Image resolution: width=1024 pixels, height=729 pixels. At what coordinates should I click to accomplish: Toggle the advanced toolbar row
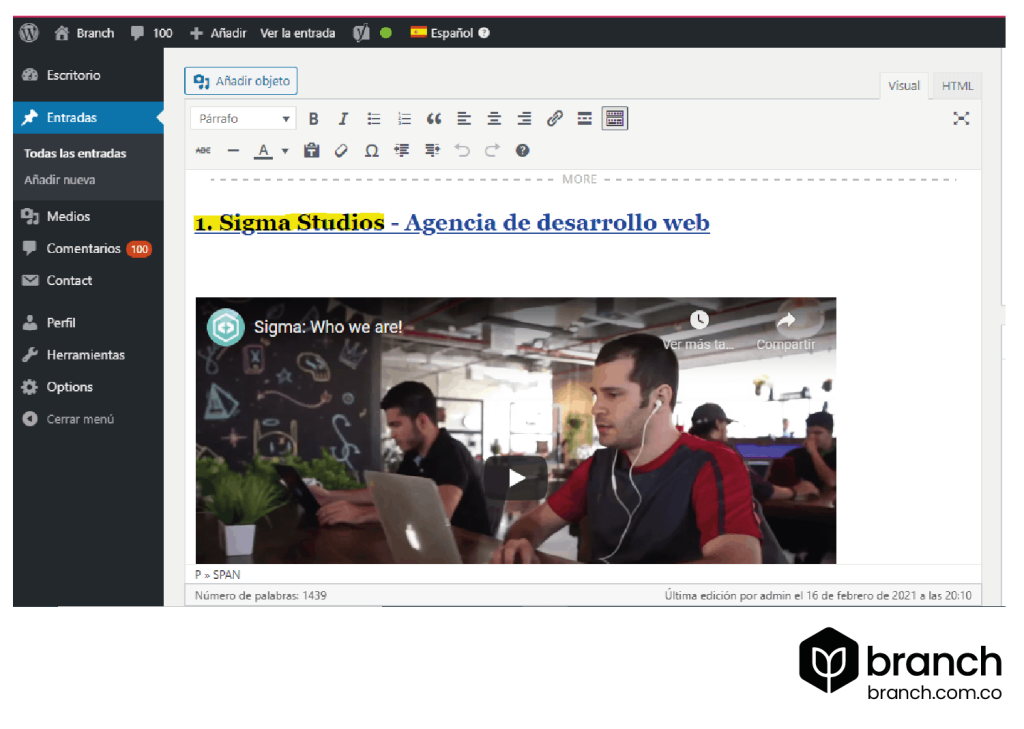(614, 118)
